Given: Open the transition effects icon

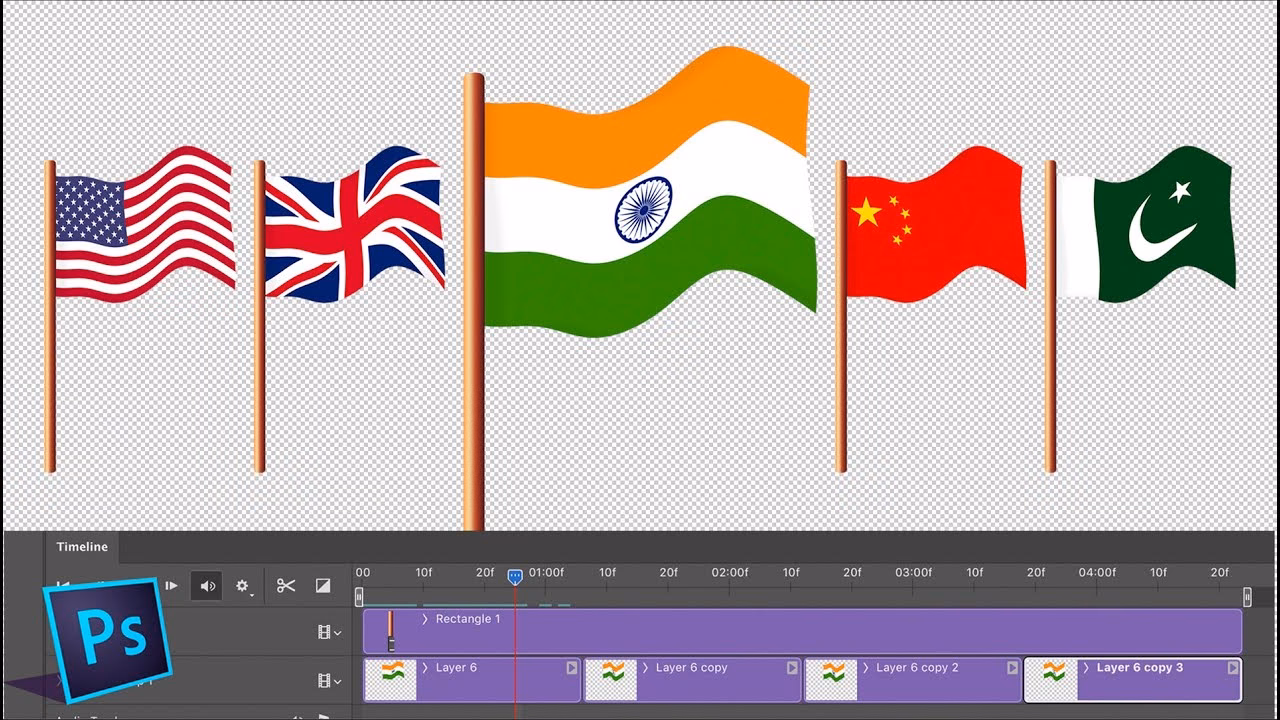Looking at the screenshot, I should 323,586.
